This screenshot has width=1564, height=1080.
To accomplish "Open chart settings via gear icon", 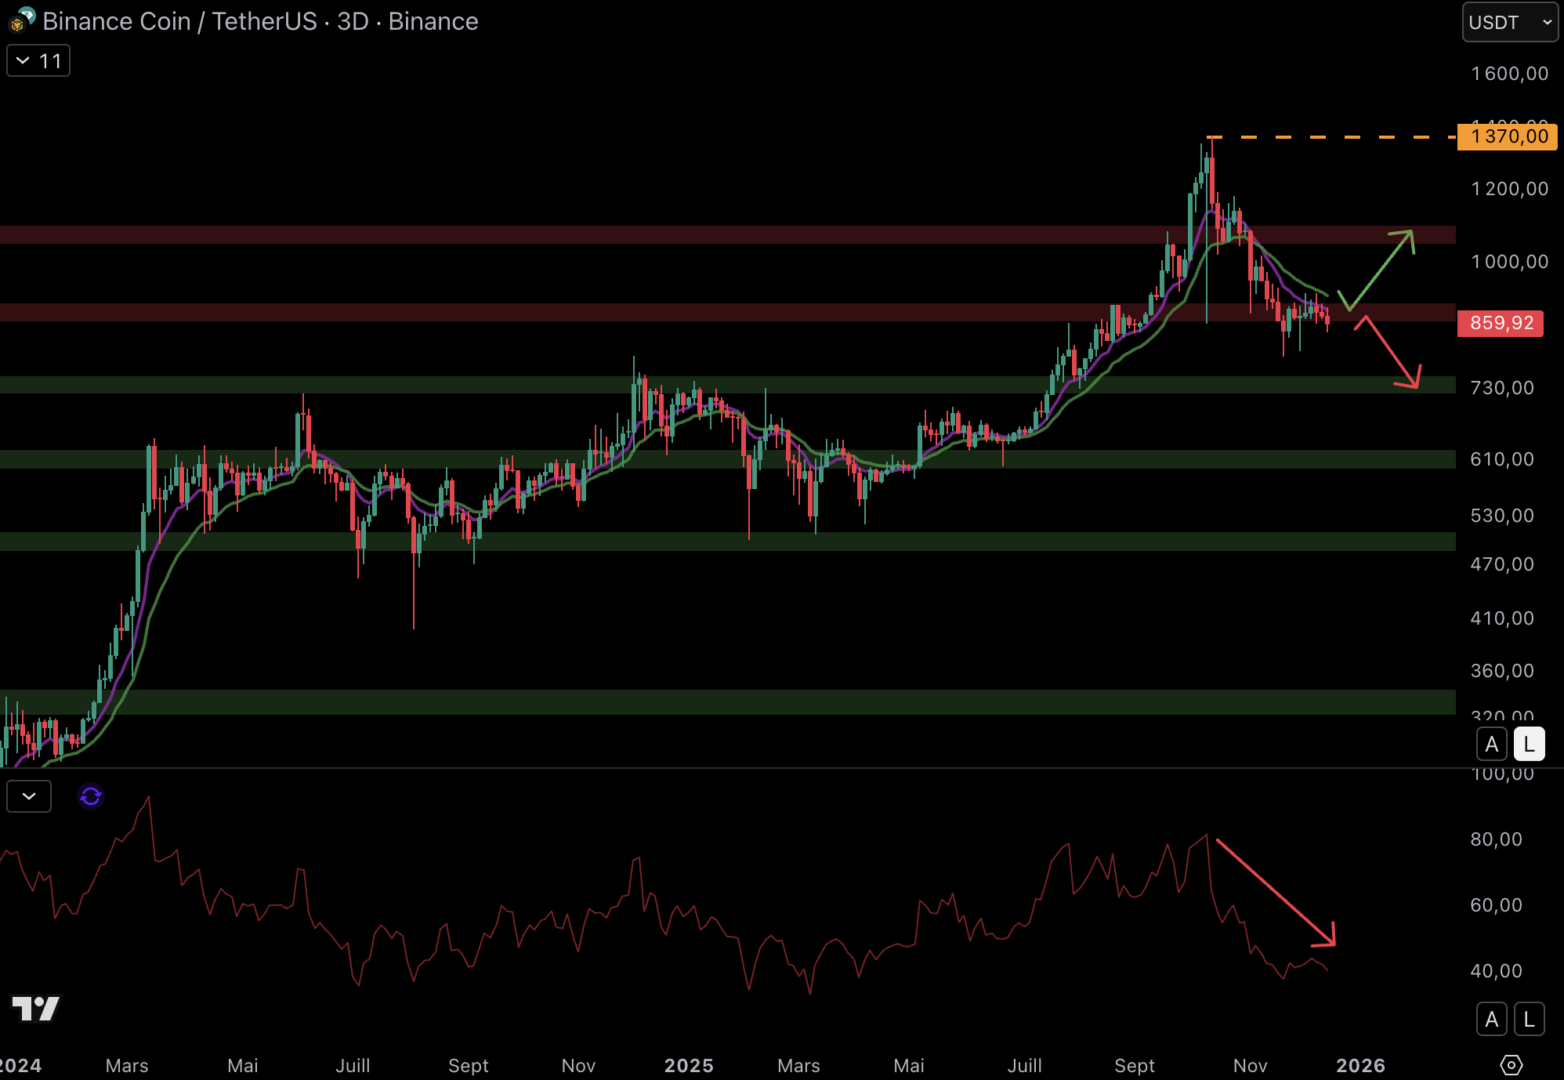I will (x=1510, y=1066).
